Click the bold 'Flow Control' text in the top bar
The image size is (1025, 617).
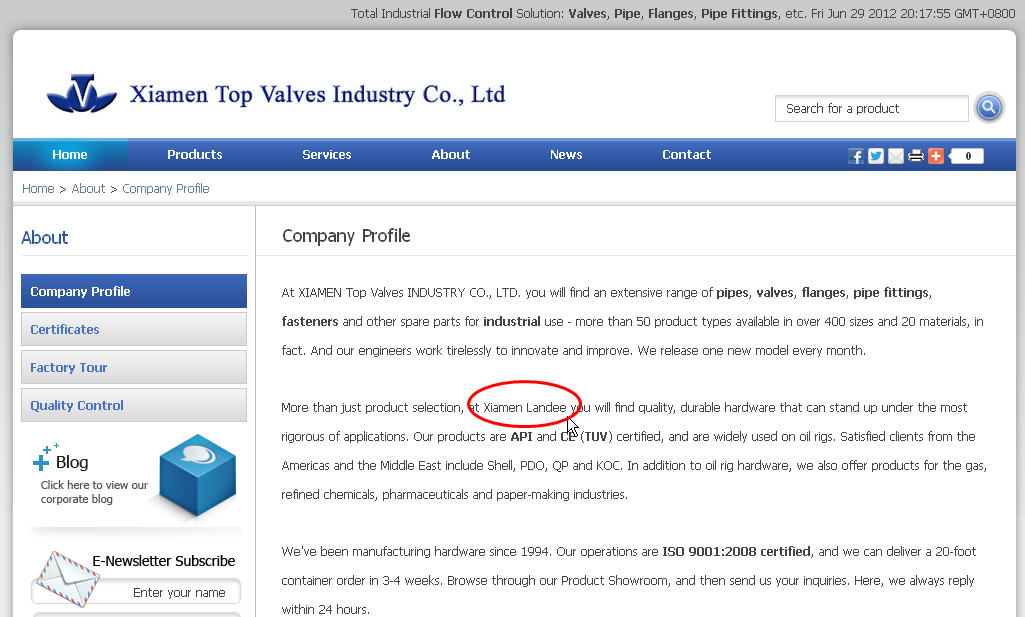[x=473, y=14]
